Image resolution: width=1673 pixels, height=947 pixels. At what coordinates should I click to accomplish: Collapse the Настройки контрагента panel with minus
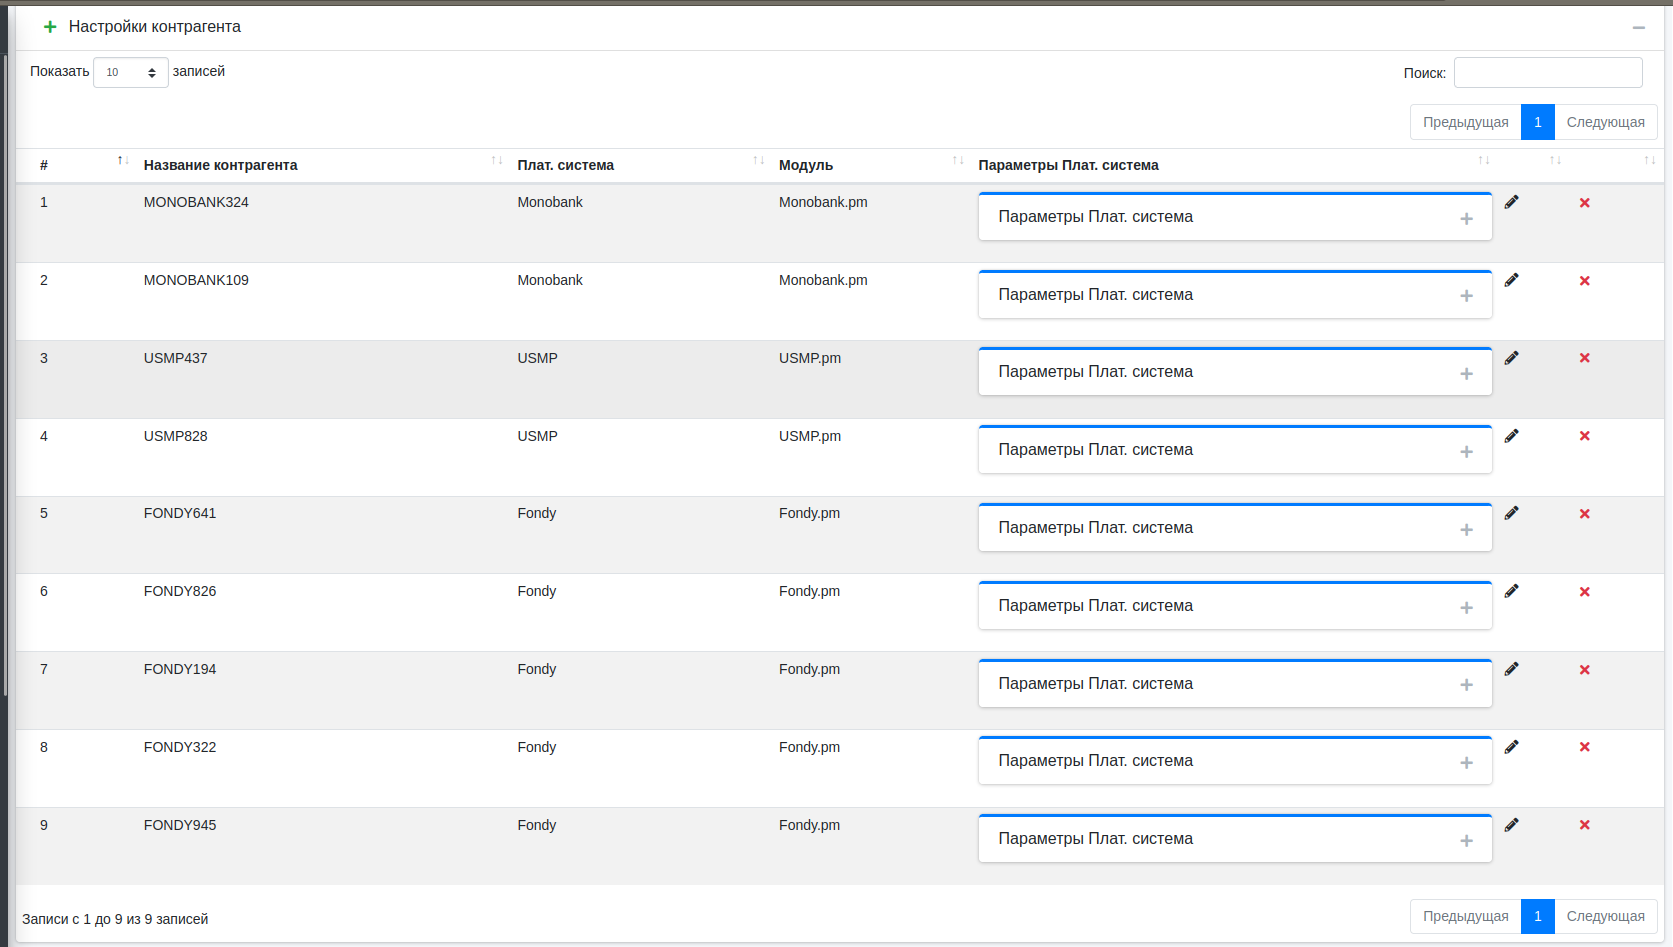pyautogui.click(x=1638, y=28)
